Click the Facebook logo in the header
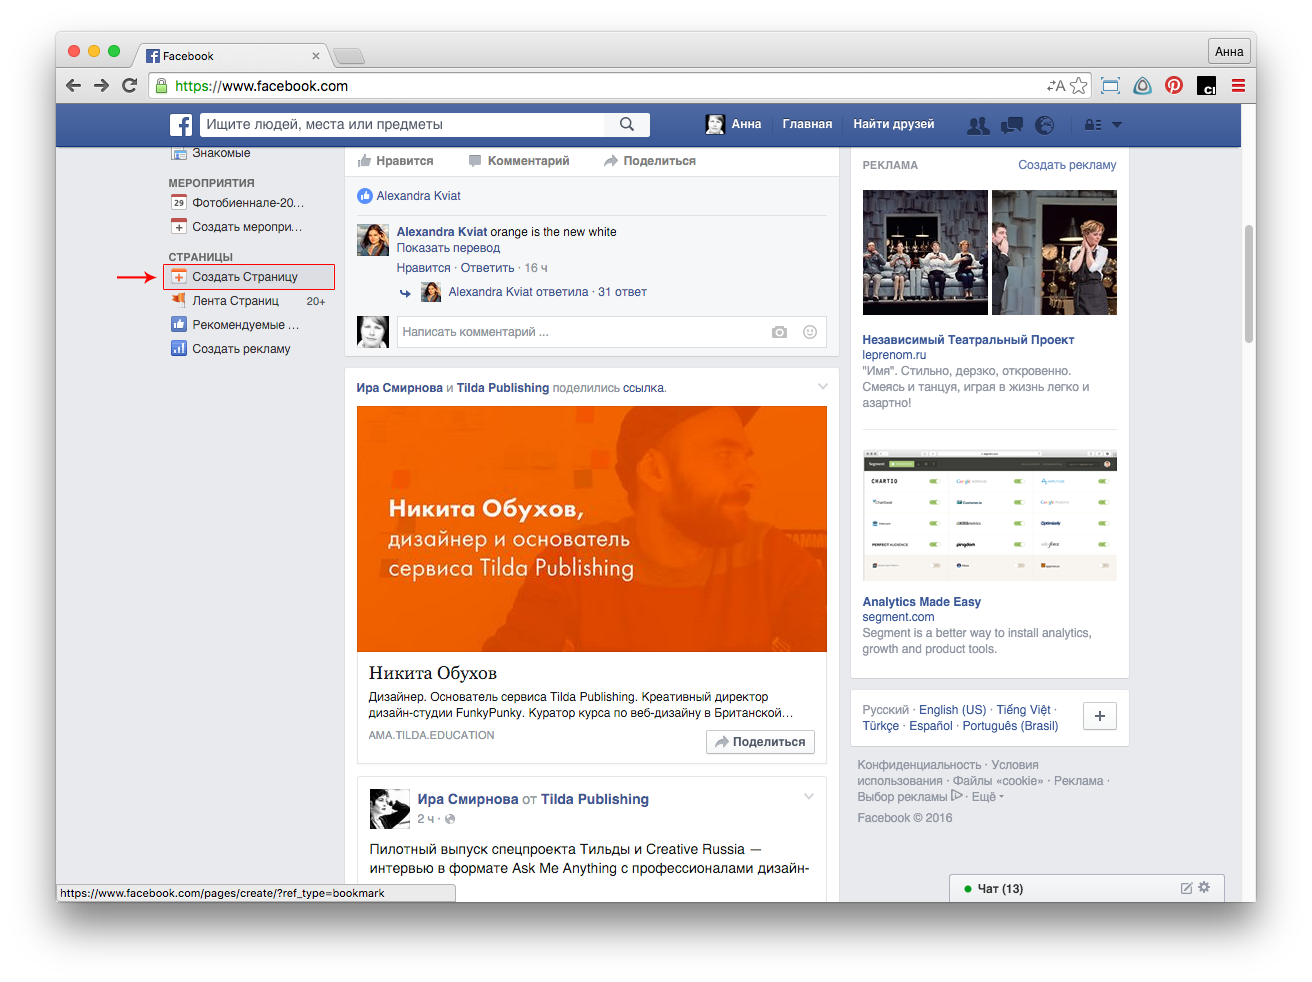 [x=181, y=125]
